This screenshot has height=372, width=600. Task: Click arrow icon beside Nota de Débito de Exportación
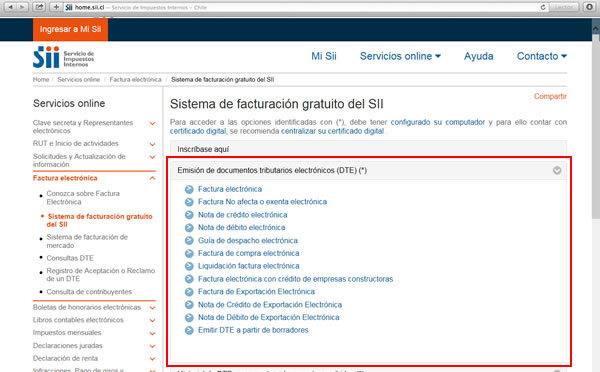pos(189,317)
